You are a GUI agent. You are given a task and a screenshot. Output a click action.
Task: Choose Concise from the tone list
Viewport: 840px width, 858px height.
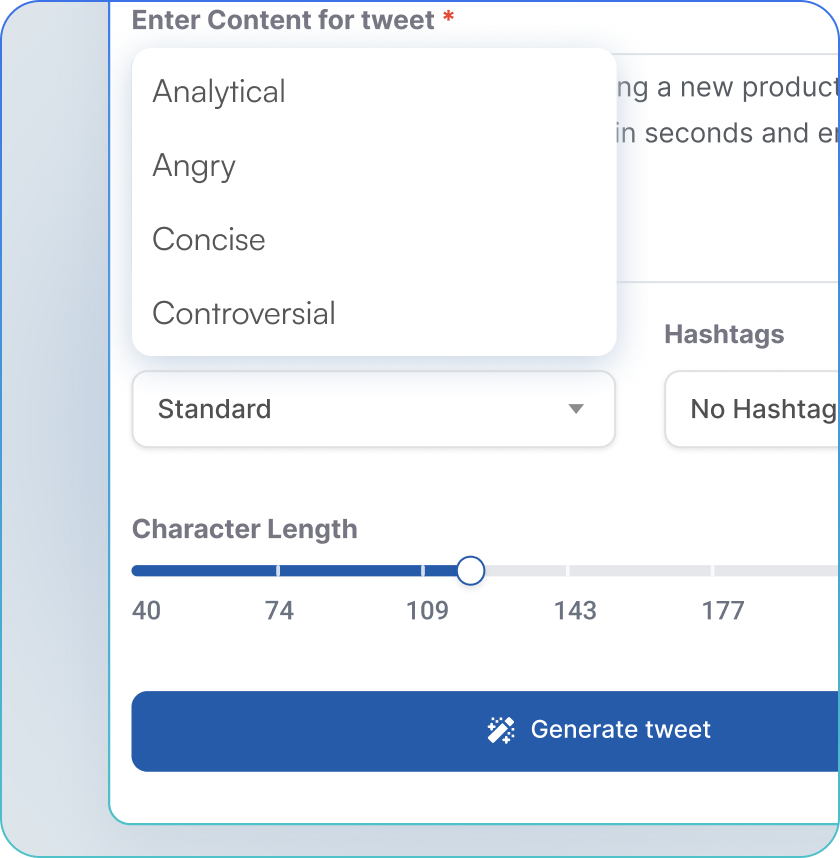(208, 239)
